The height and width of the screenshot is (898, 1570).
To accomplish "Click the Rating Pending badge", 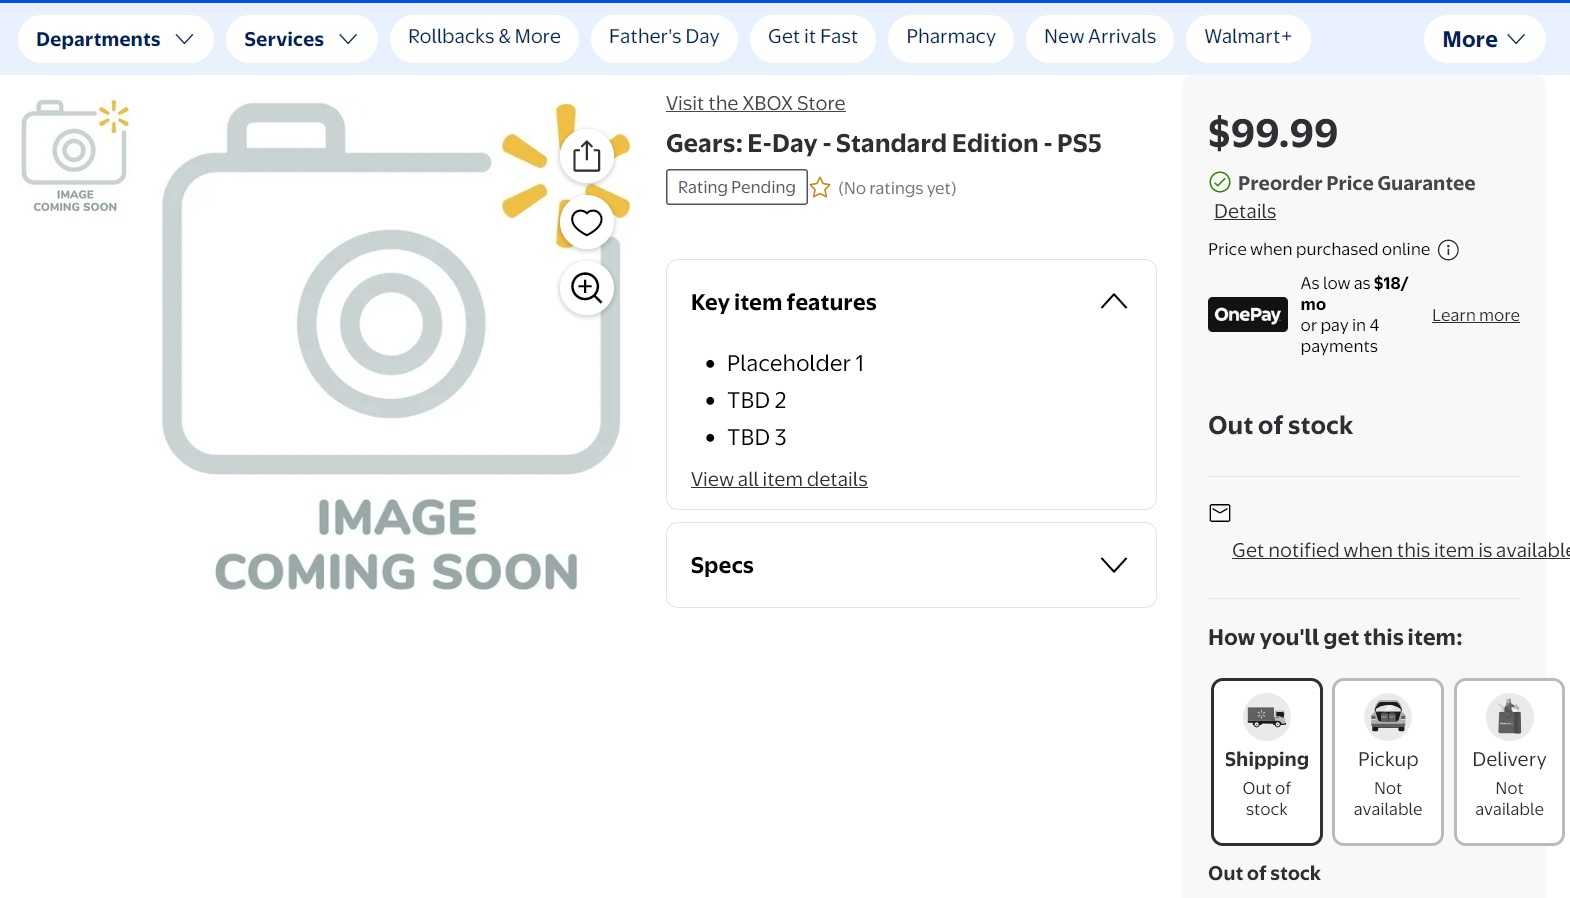I will (x=737, y=187).
